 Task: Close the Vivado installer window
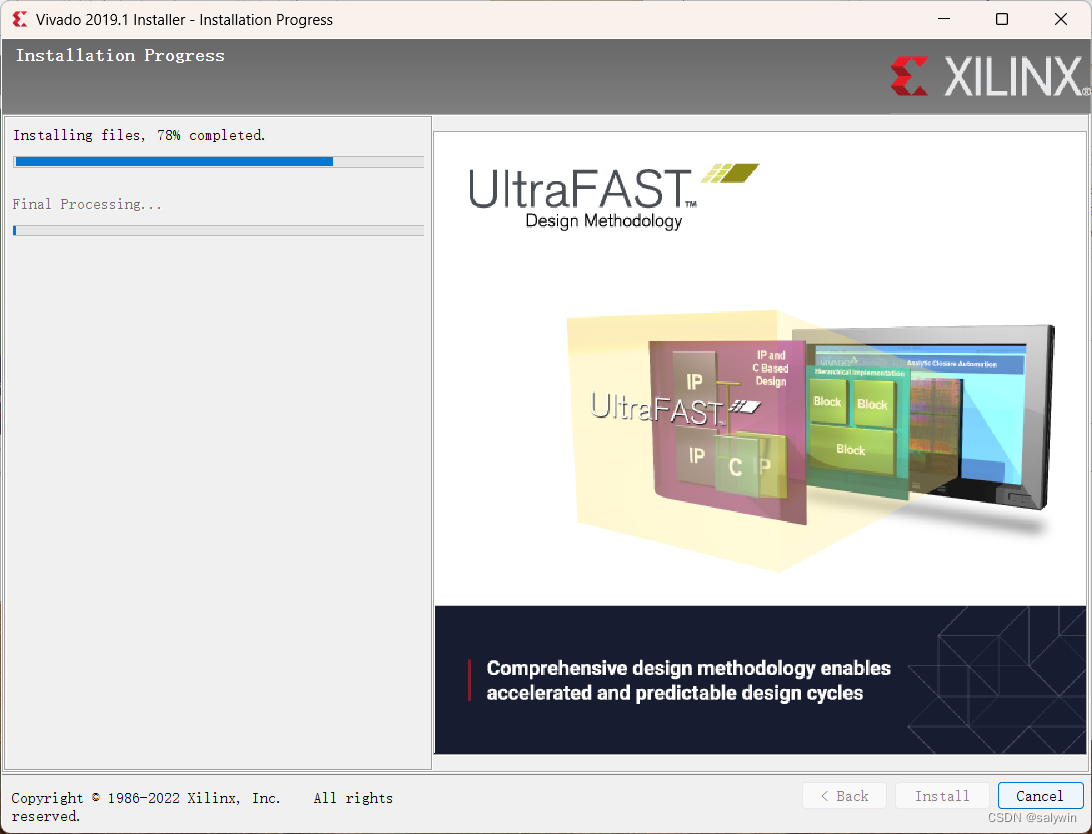pos(1060,19)
